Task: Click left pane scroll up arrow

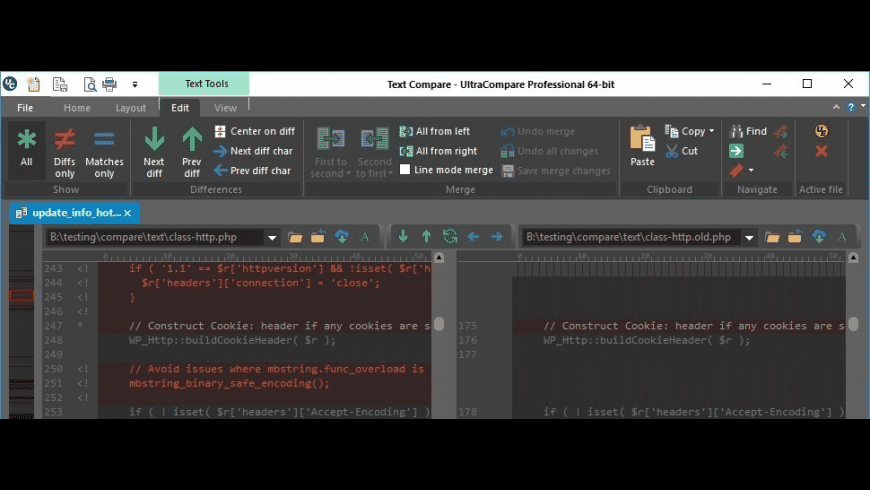Action: point(439,257)
